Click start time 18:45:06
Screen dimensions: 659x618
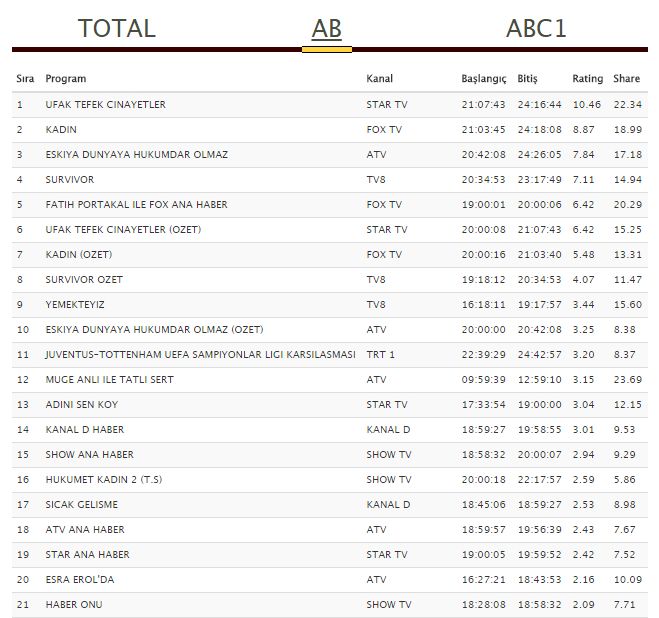(x=484, y=505)
